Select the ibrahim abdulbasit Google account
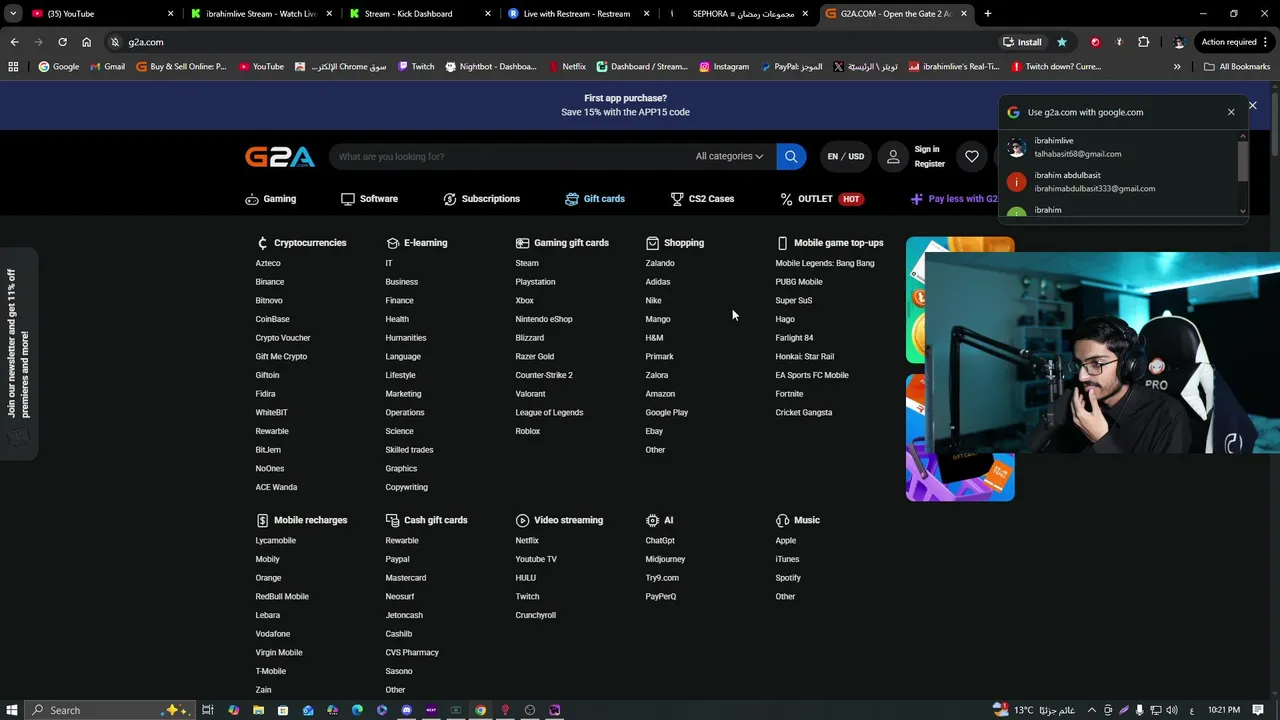Viewport: 1280px width, 720px height. 1120,182
